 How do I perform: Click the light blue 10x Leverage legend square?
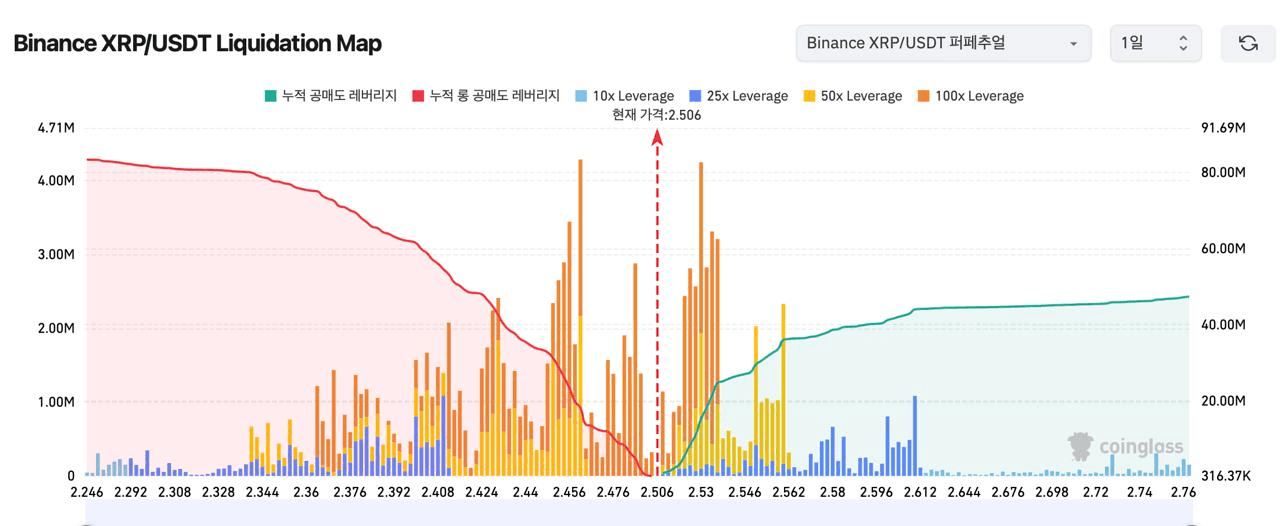pos(581,96)
